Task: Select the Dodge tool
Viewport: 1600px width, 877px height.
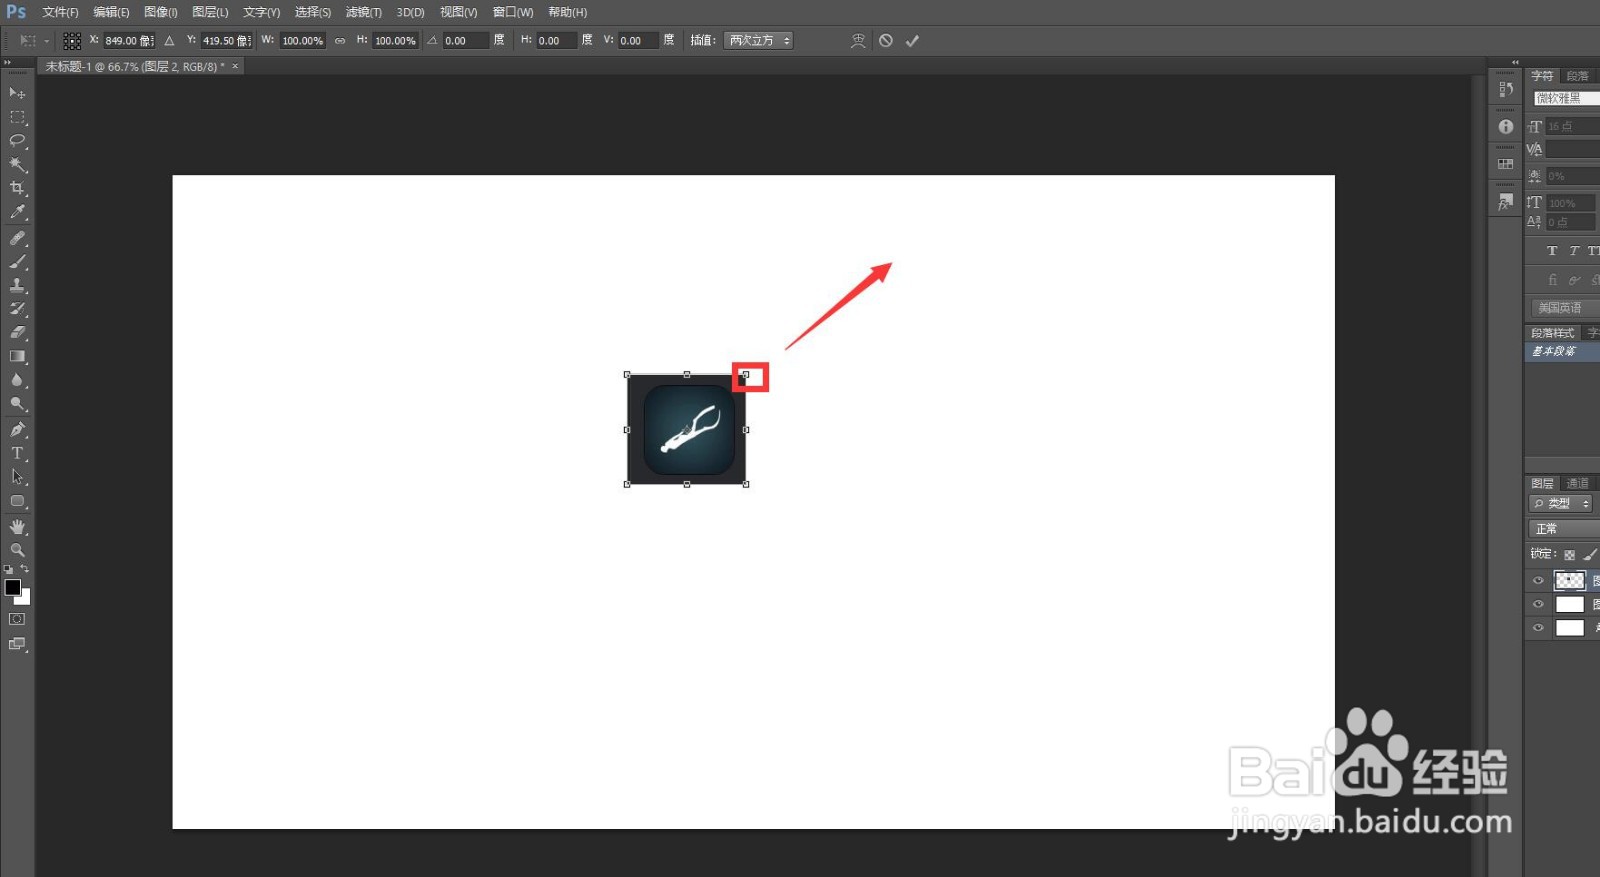Action: tap(17, 404)
